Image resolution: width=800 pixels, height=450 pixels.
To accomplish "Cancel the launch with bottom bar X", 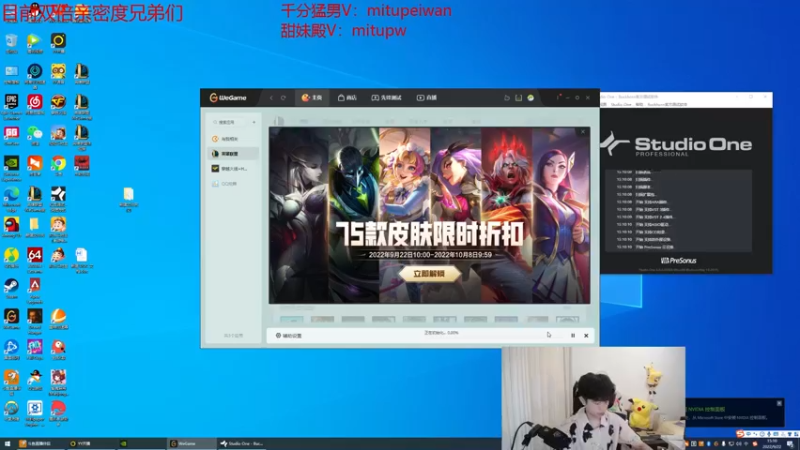I will (586, 335).
